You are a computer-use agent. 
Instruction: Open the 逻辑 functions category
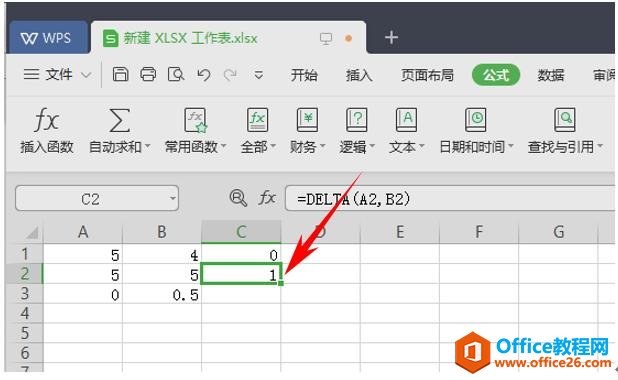pos(357,130)
